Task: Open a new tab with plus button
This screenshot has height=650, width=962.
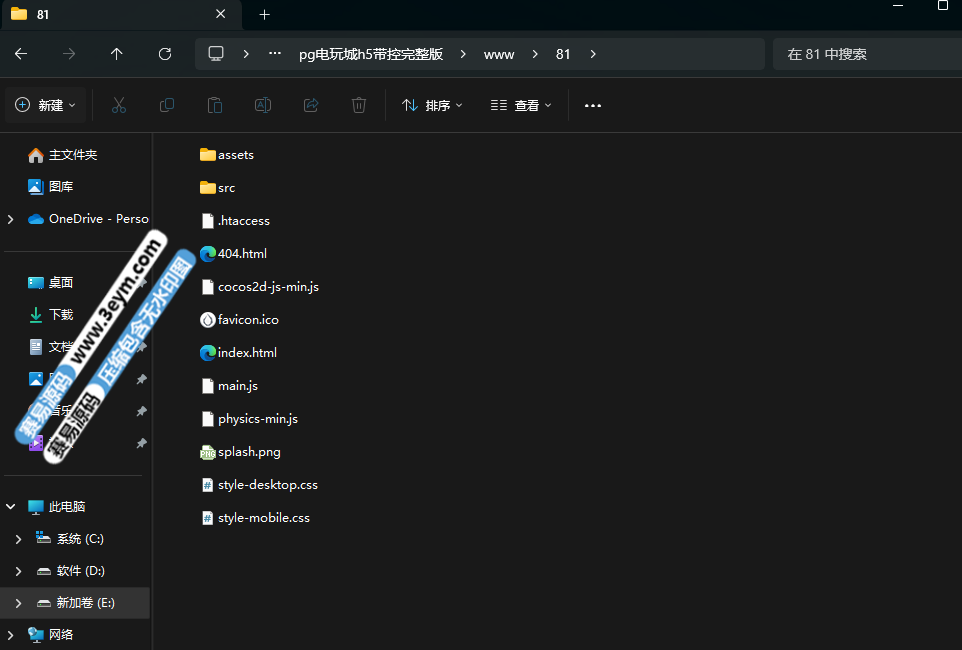Action: [x=264, y=15]
